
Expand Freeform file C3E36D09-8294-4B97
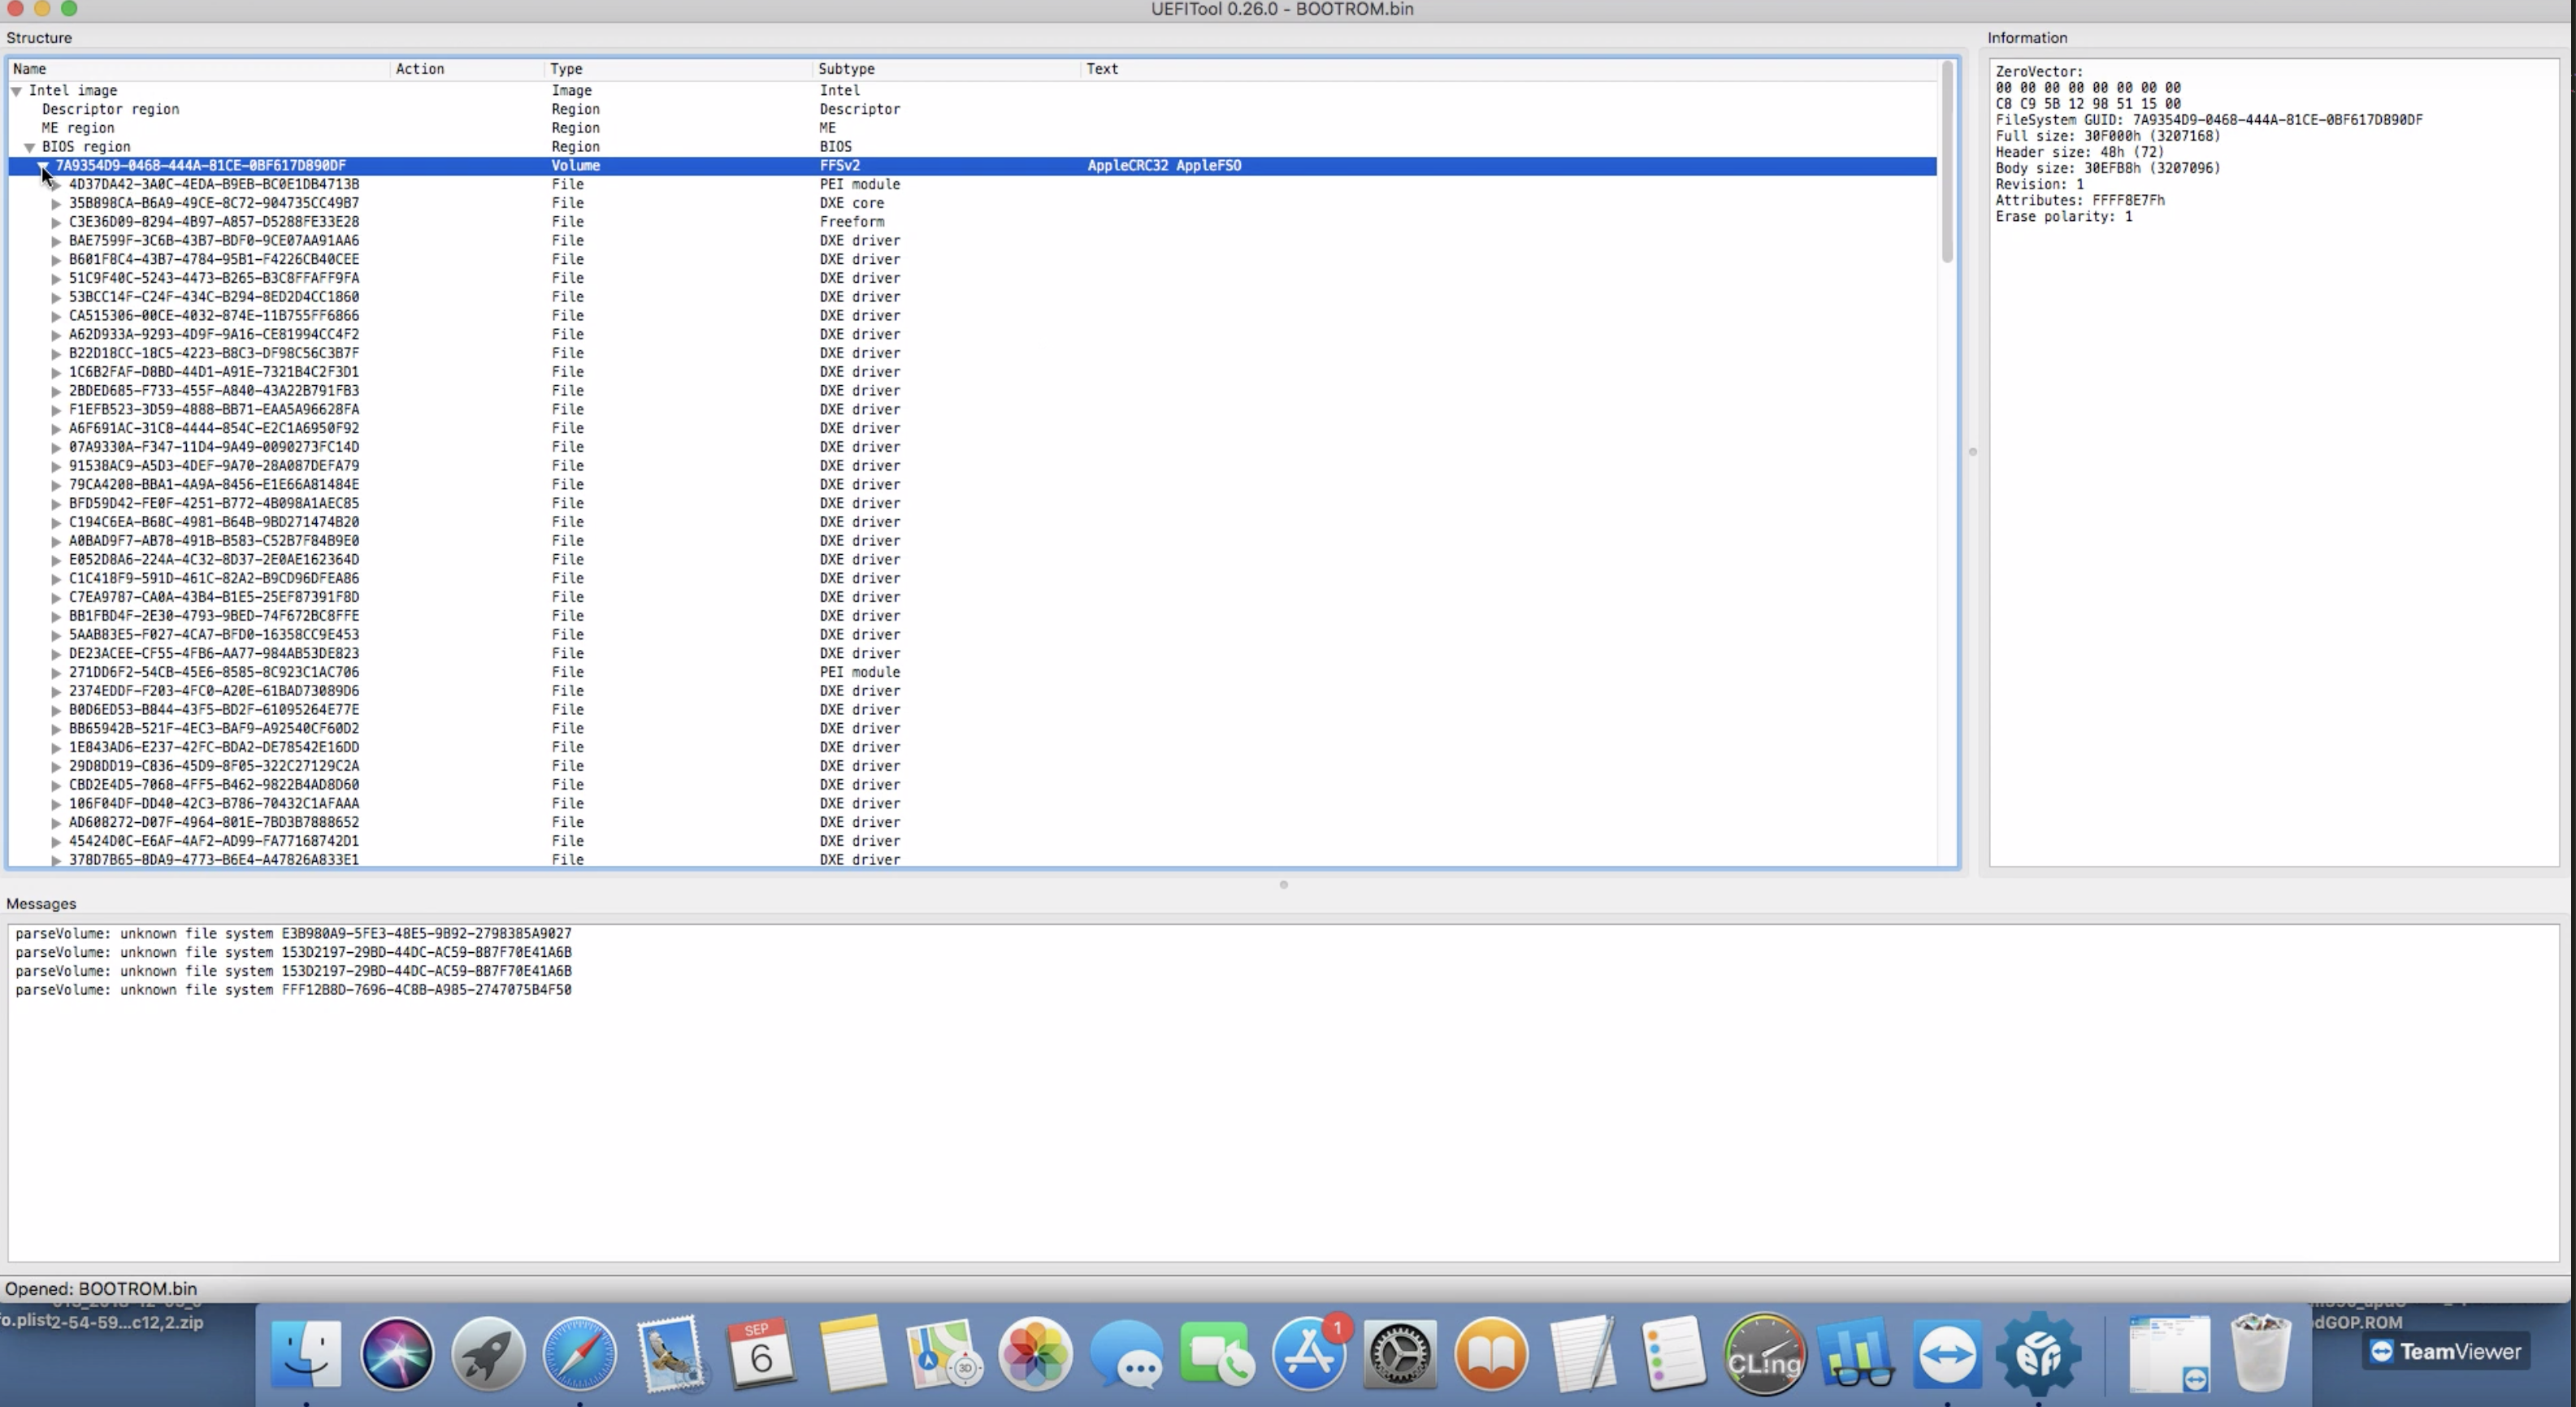point(56,222)
